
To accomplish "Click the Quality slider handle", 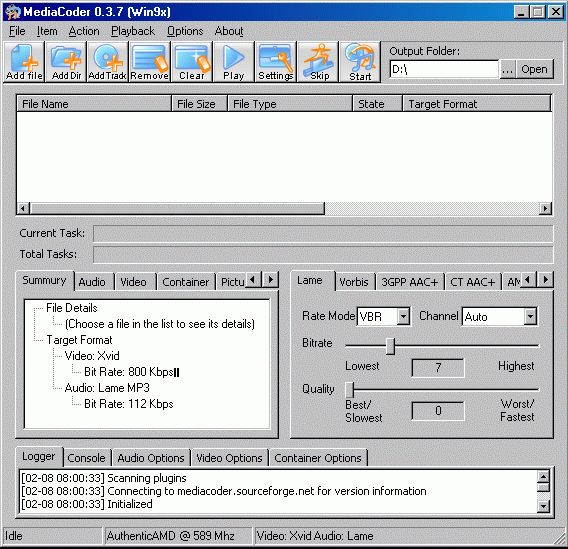I will pyautogui.click(x=349, y=390).
